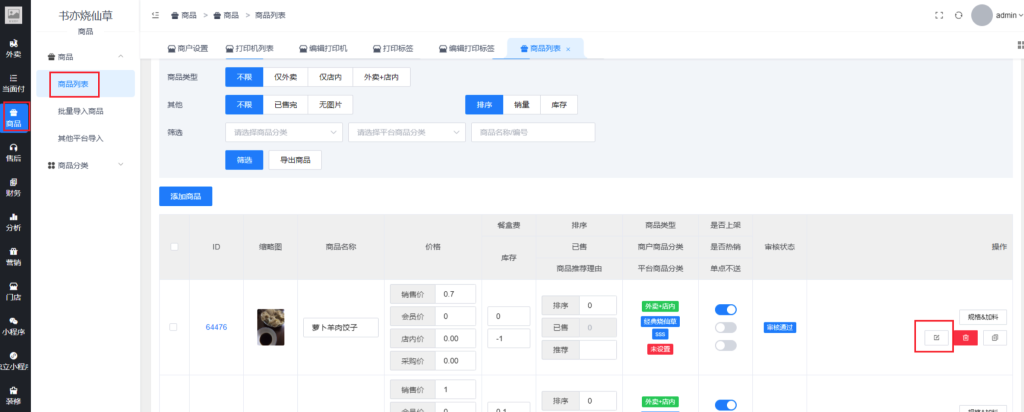Open 财务 finance section in the sidebar
Screen dimensions: 1024x412
click(x=14, y=186)
